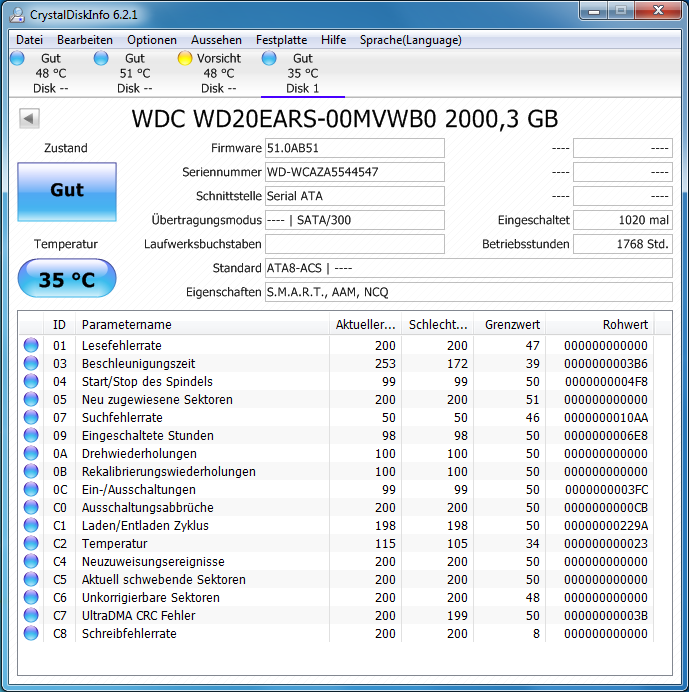Select the Beschleunigungszeit parameter name

139,364
